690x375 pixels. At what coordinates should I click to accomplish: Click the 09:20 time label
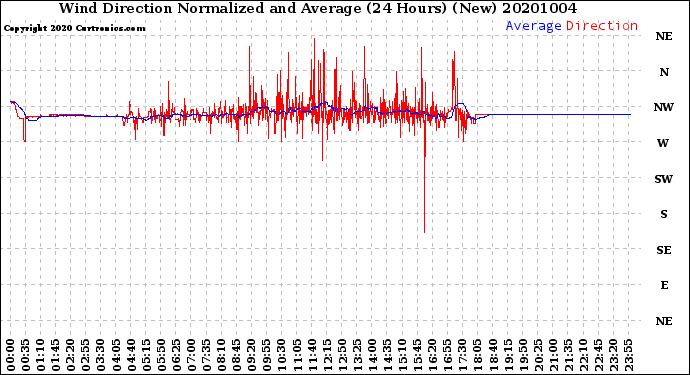coord(252,355)
